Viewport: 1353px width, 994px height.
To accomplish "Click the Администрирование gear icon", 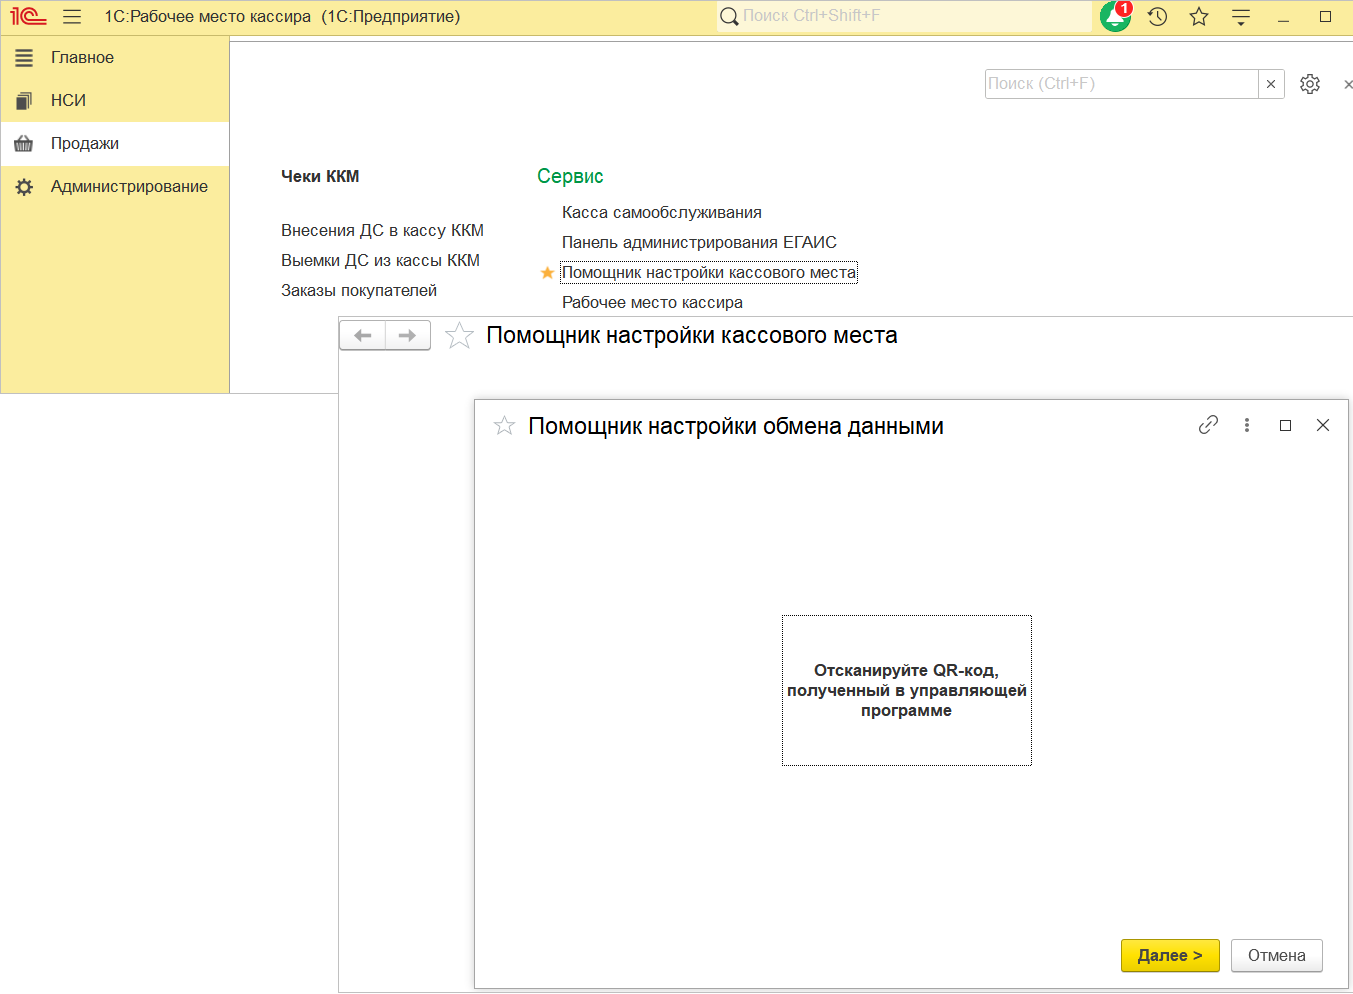I will click(24, 187).
